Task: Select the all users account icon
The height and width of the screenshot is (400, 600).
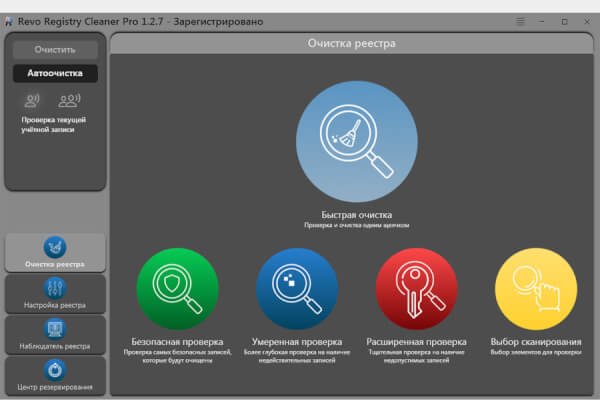Action: click(69, 101)
